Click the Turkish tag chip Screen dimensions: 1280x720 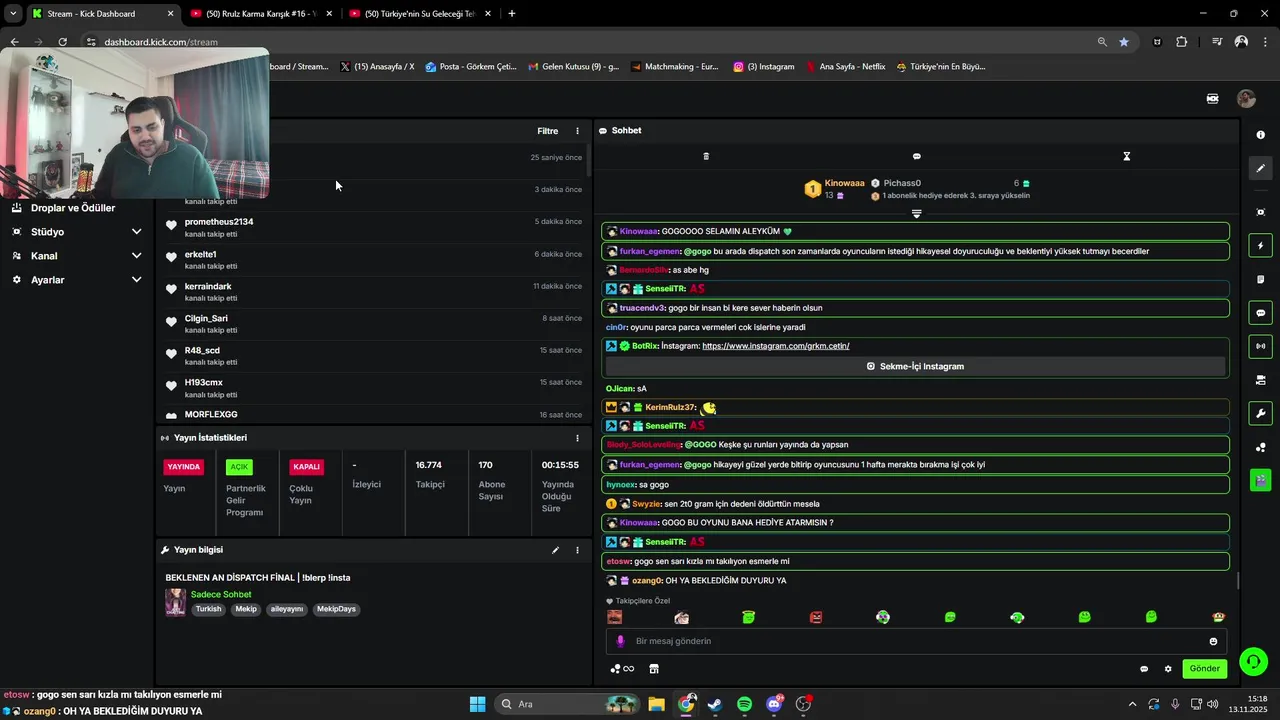click(x=208, y=609)
